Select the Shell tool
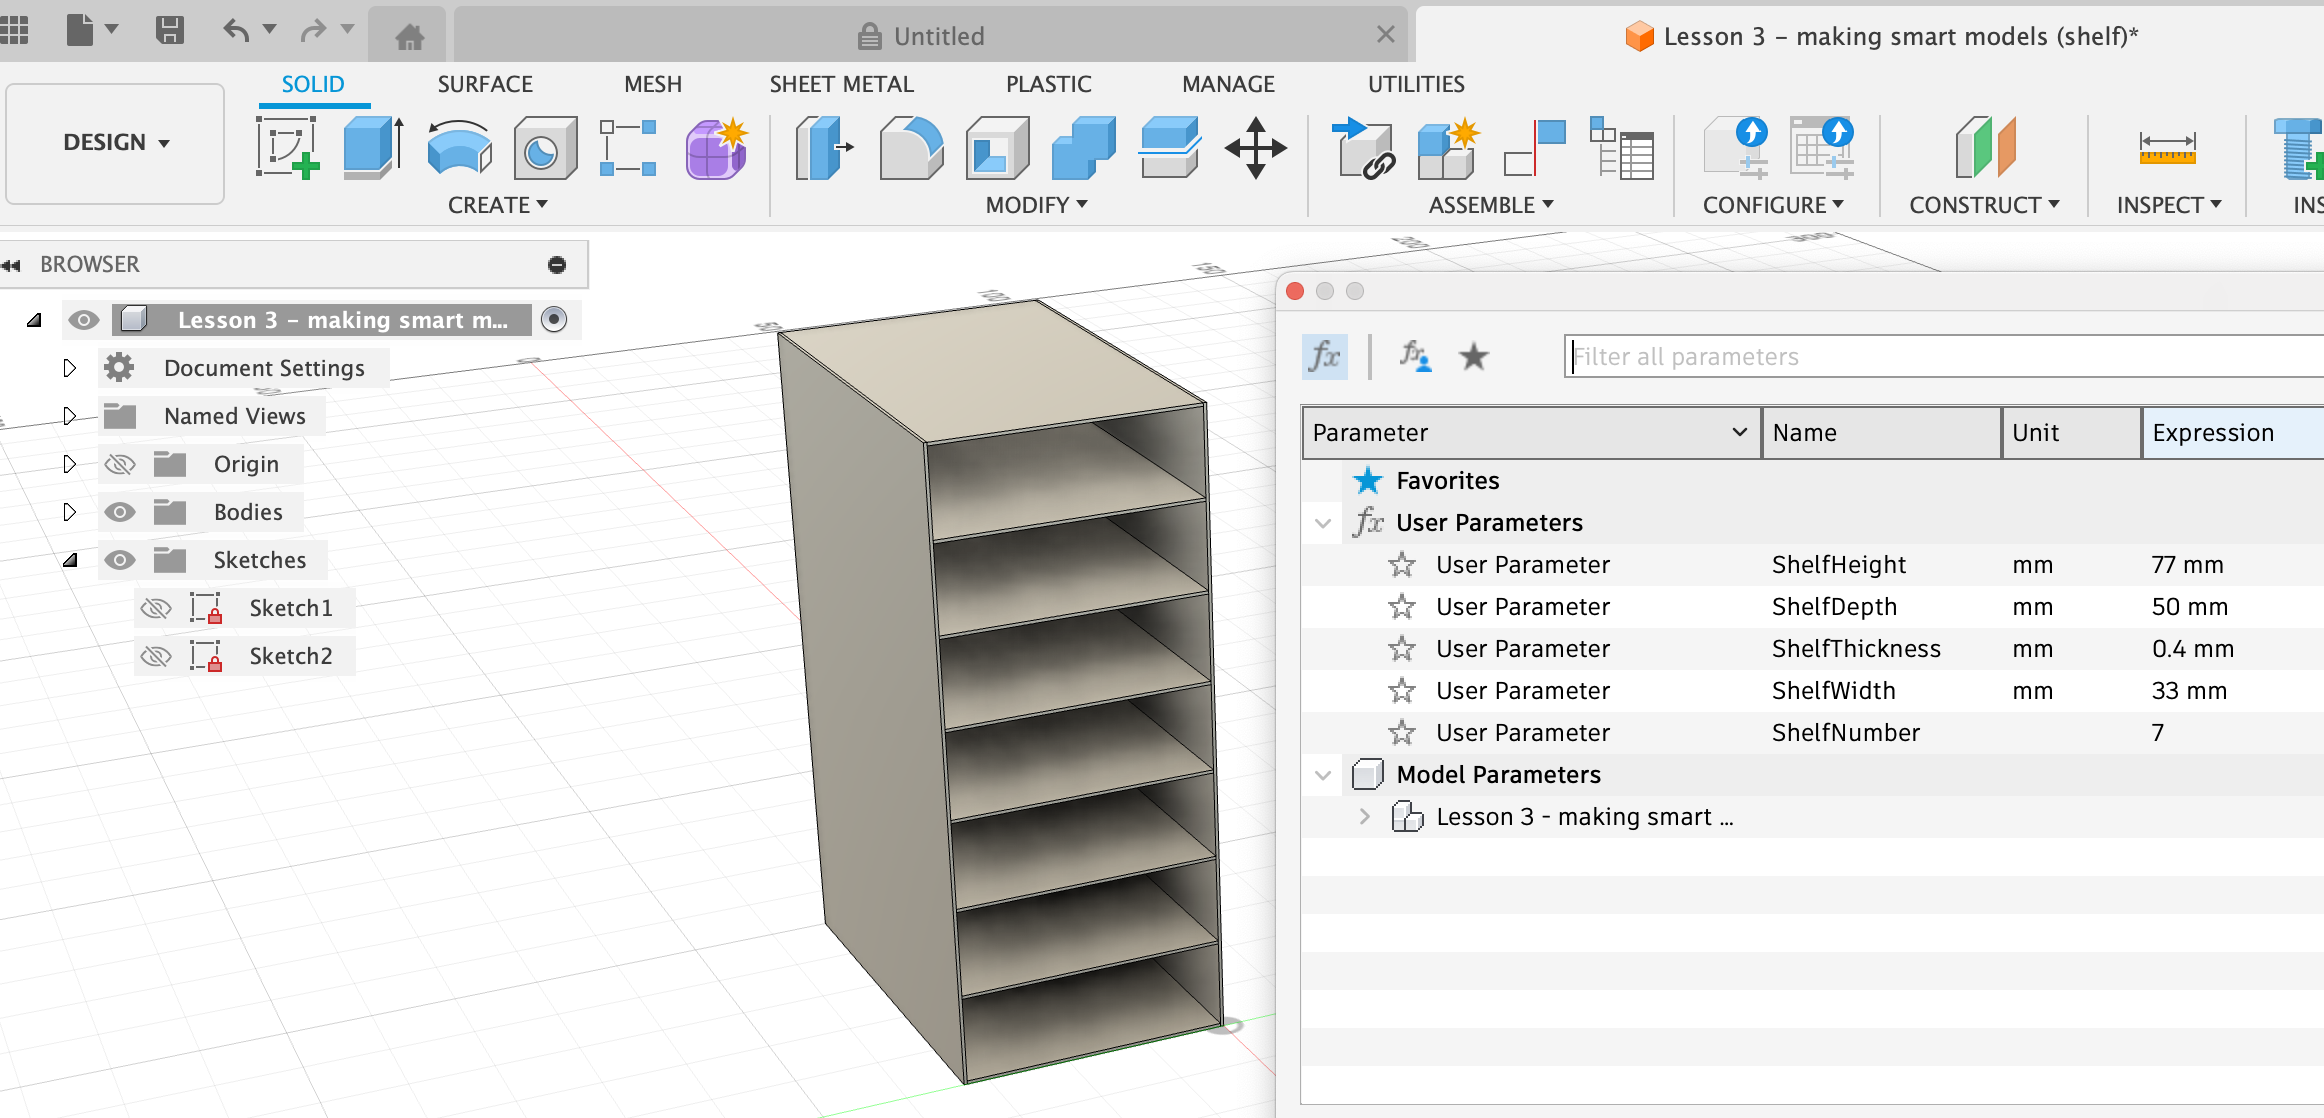The image size is (2324, 1118). click(x=997, y=148)
